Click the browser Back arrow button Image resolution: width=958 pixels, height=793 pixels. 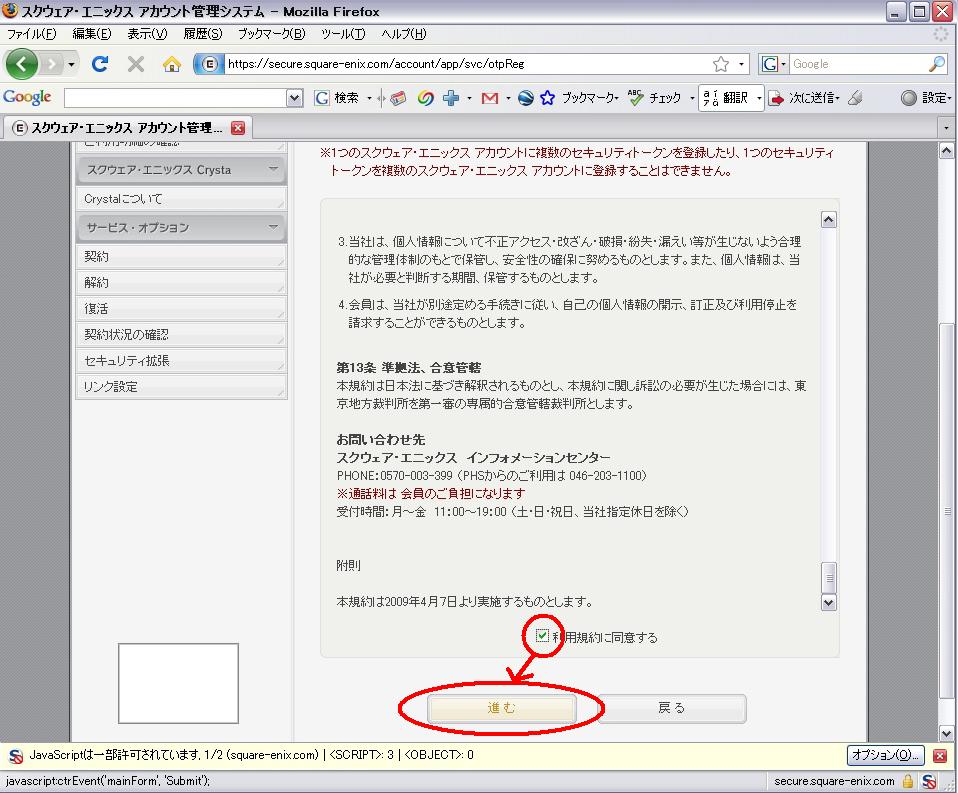click(x=22, y=64)
